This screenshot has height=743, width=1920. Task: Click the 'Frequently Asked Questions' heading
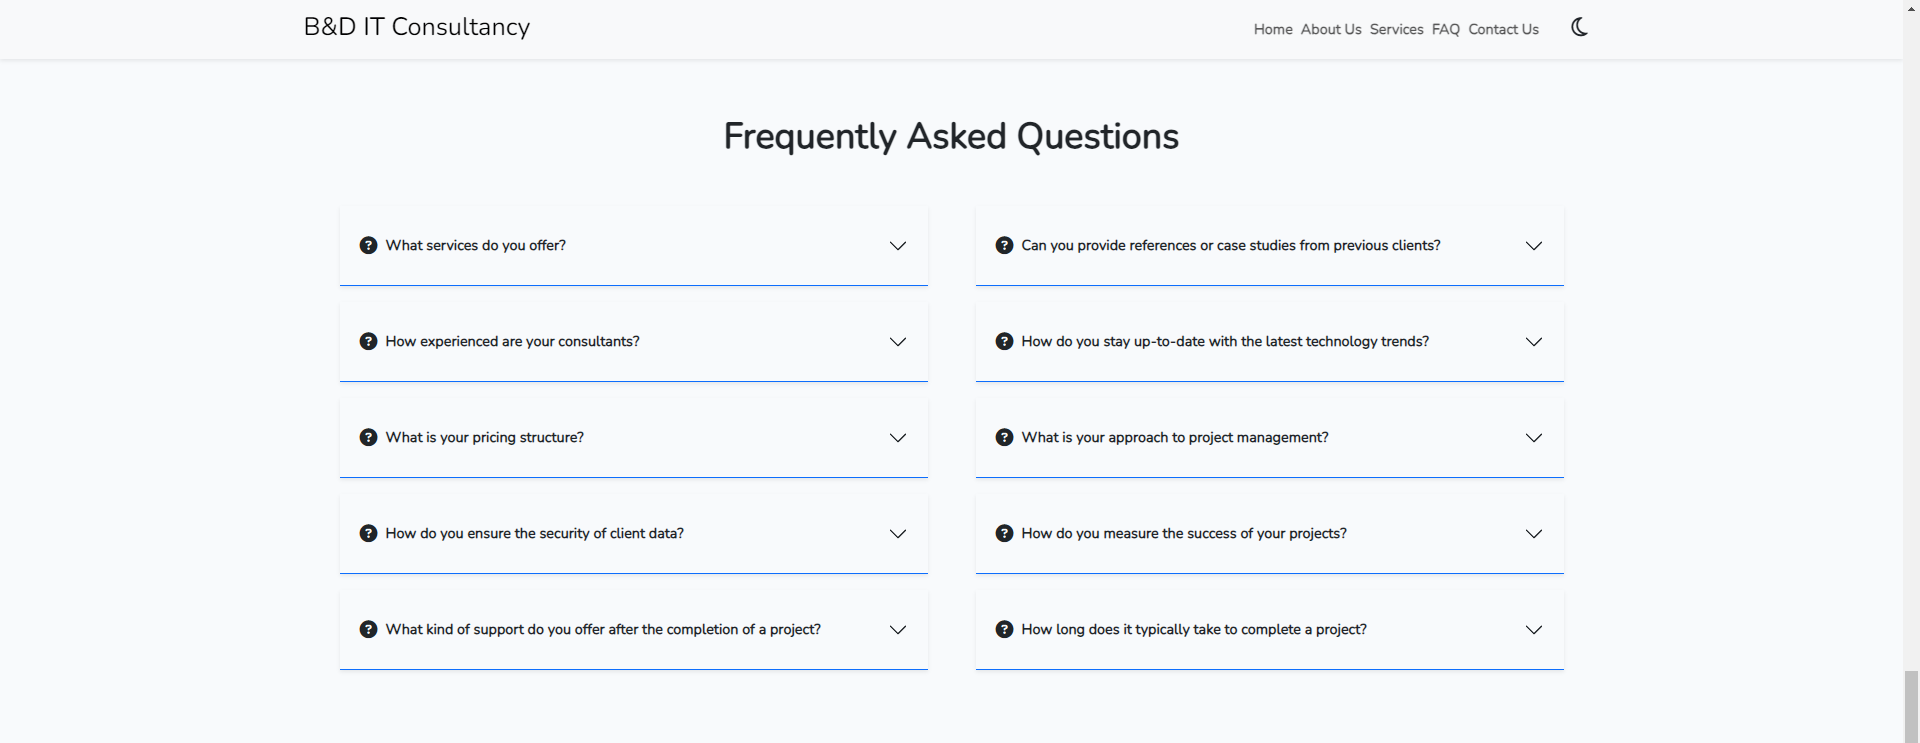[x=951, y=137]
